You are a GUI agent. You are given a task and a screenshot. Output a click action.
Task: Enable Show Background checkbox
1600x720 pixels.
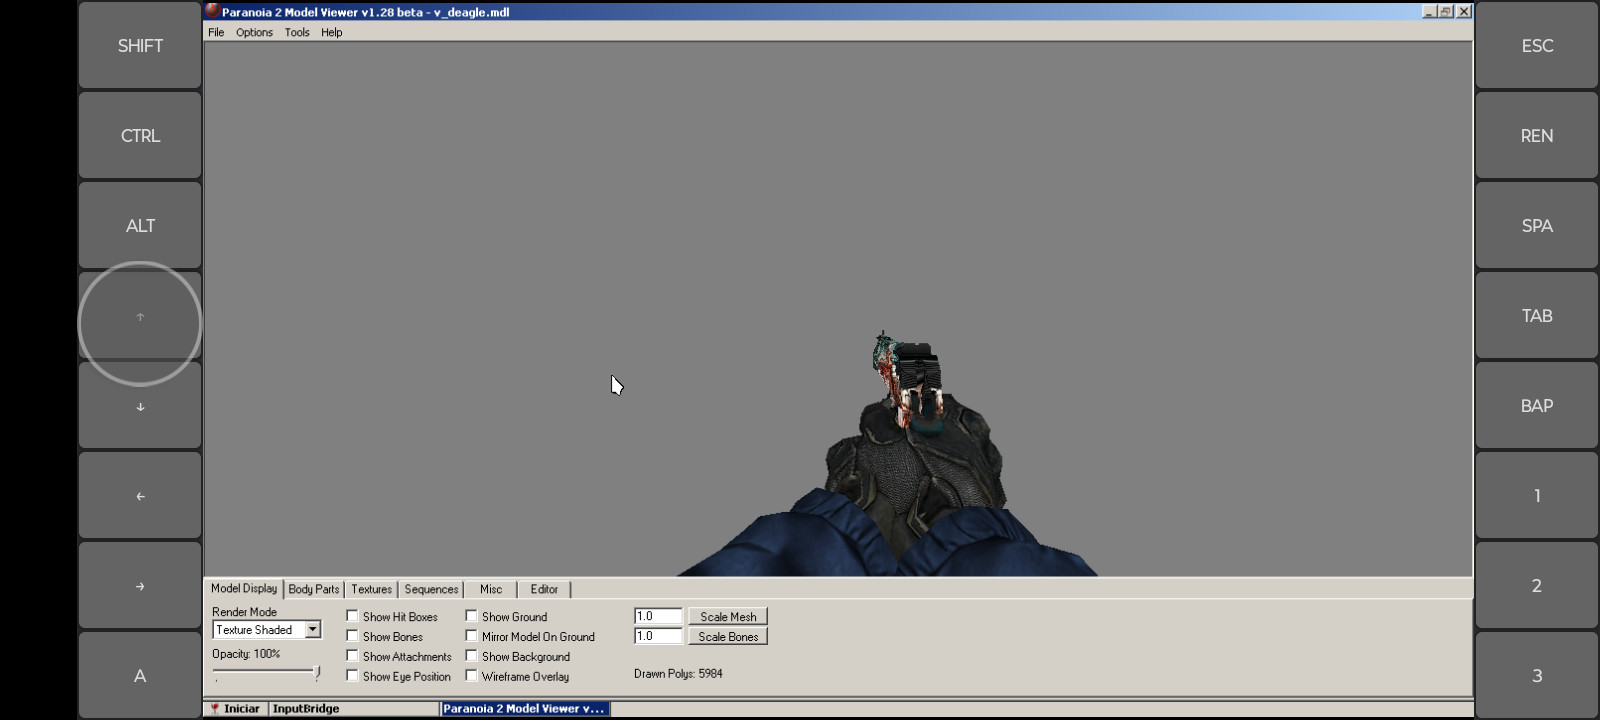(471, 656)
